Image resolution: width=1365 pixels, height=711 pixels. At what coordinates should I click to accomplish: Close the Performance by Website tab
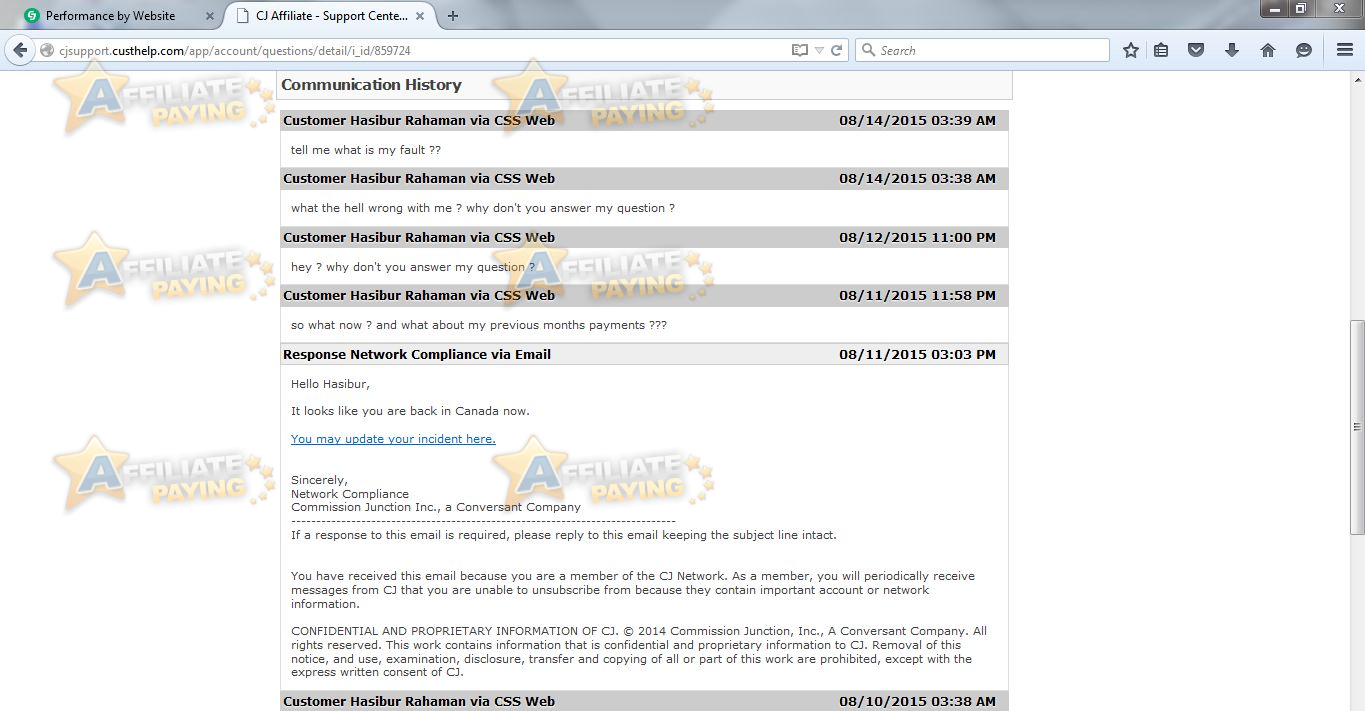208,16
